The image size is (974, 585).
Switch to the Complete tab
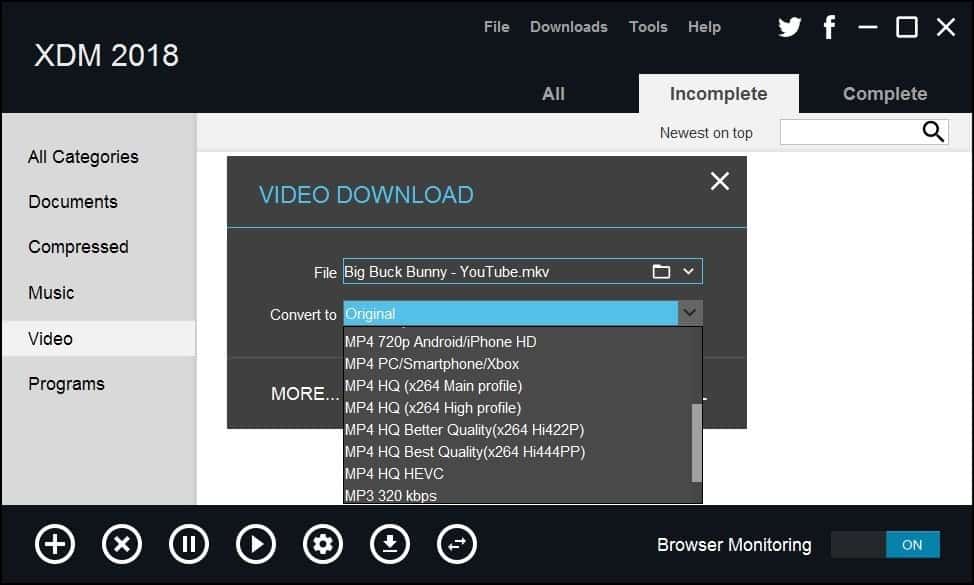884,93
